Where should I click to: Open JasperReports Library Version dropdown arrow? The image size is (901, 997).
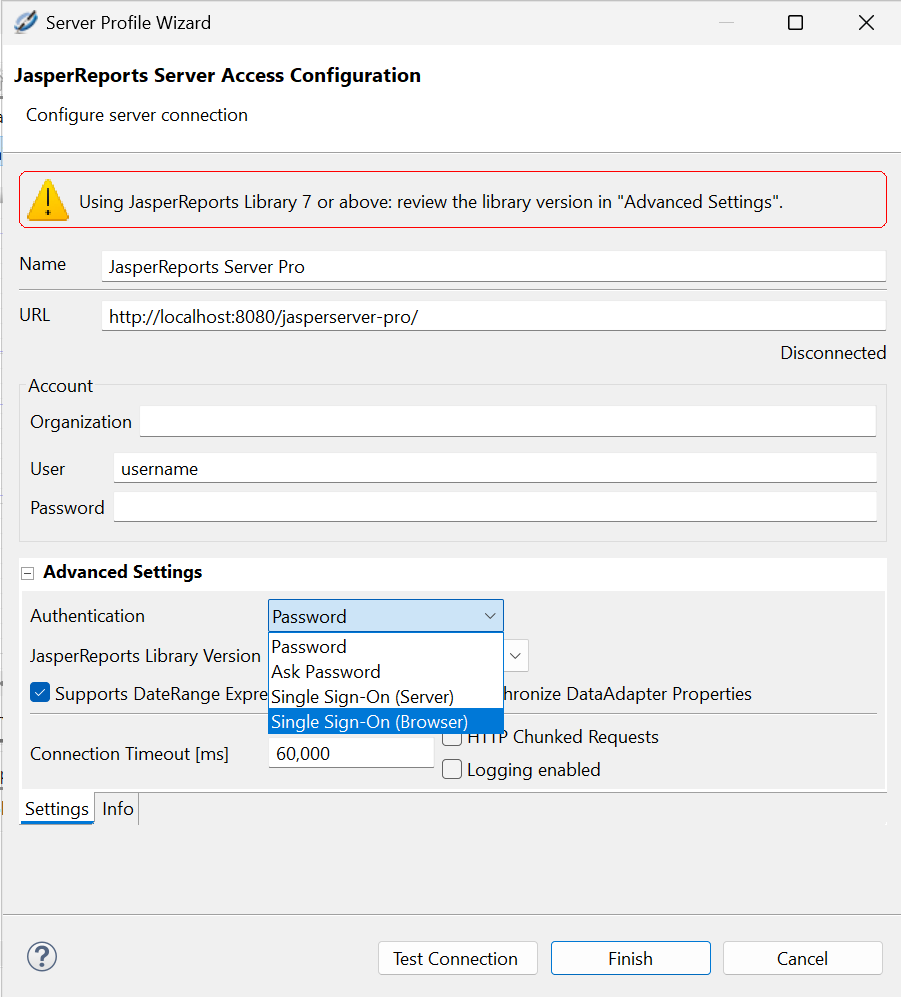pyautogui.click(x=516, y=656)
